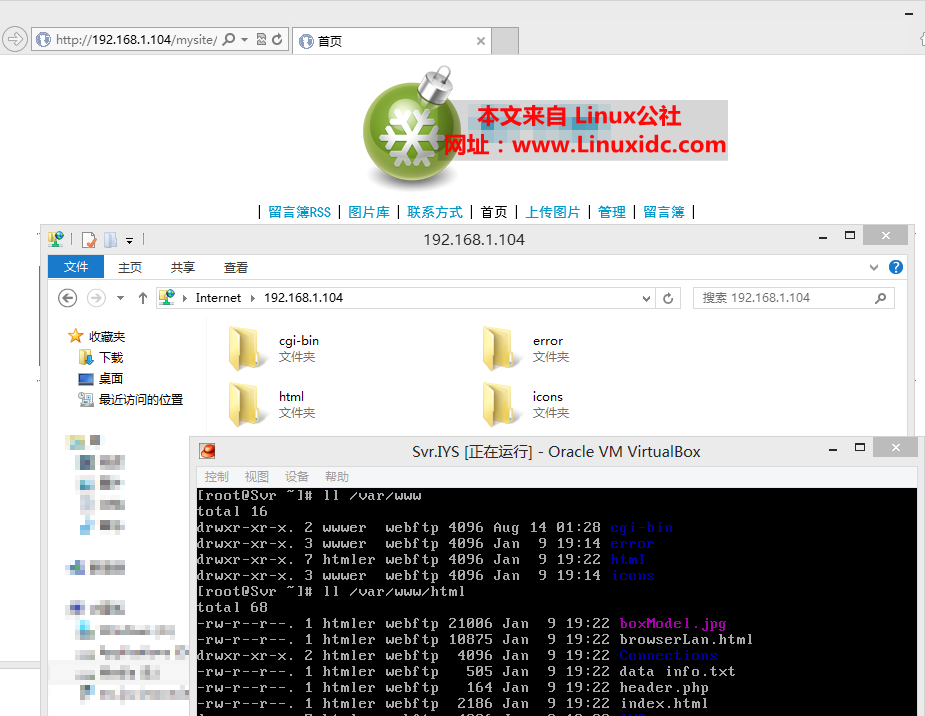Navigate up one level with Explorer's up arrow
The height and width of the screenshot is (716, 925).
(x=143, y=297)
